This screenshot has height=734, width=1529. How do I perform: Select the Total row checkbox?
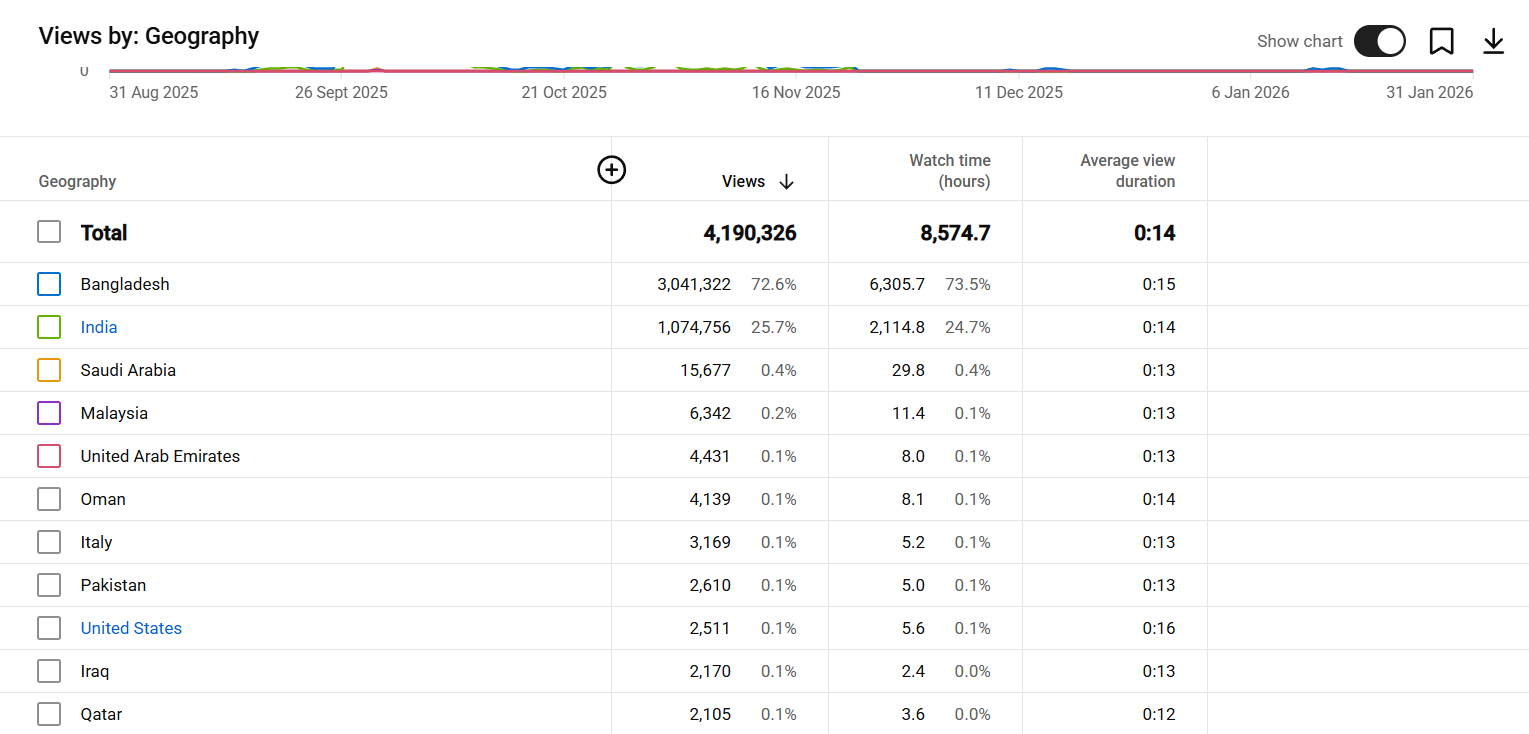[49, 232]
